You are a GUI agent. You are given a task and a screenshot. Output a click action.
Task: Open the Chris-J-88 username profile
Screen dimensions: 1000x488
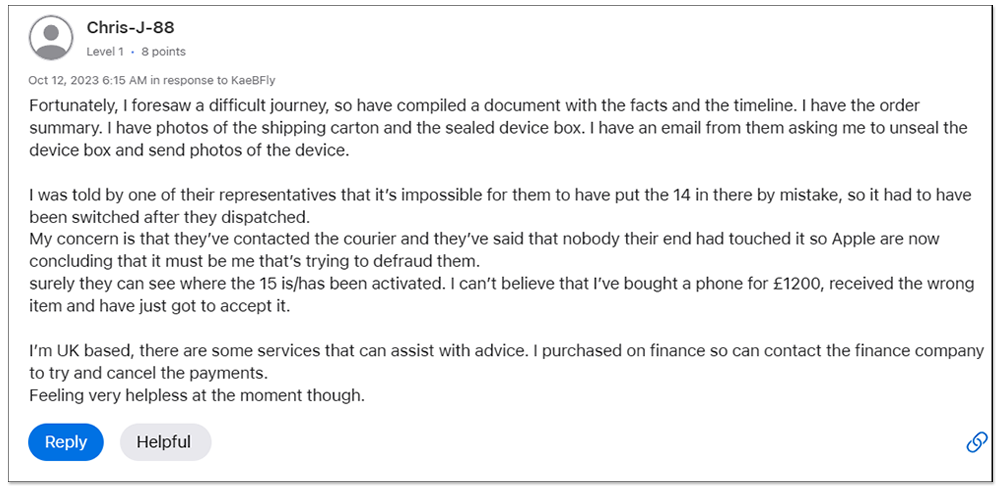[130, 28]
